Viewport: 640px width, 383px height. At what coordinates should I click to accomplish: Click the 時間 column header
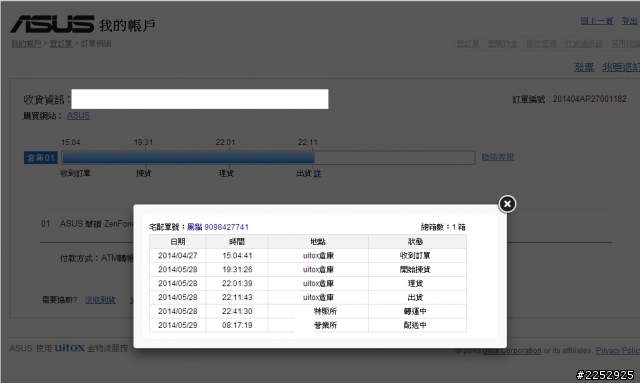[237, 242]
